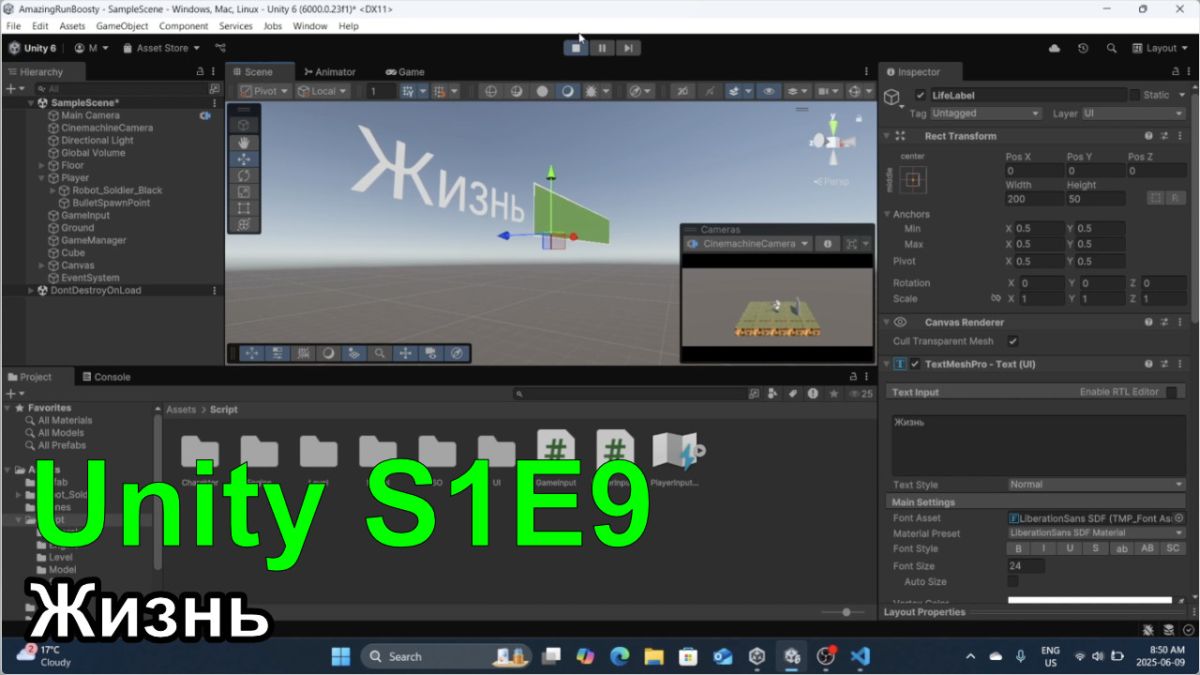Open the Tag Untagged dropdown
Viewport: 1200px width, 675px height.
tap(986, 114)
